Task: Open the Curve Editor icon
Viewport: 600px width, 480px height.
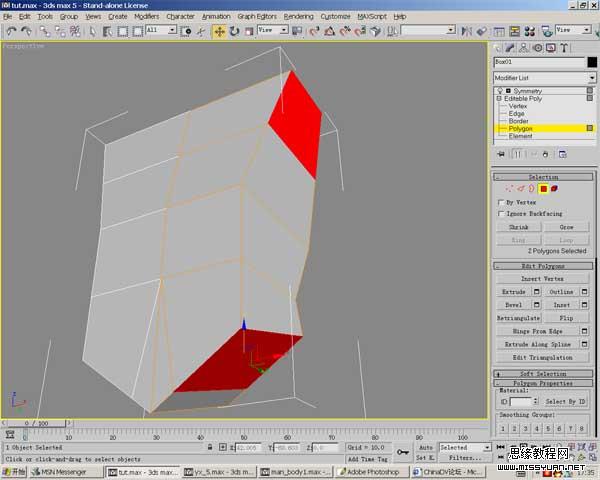Action: 499,31
